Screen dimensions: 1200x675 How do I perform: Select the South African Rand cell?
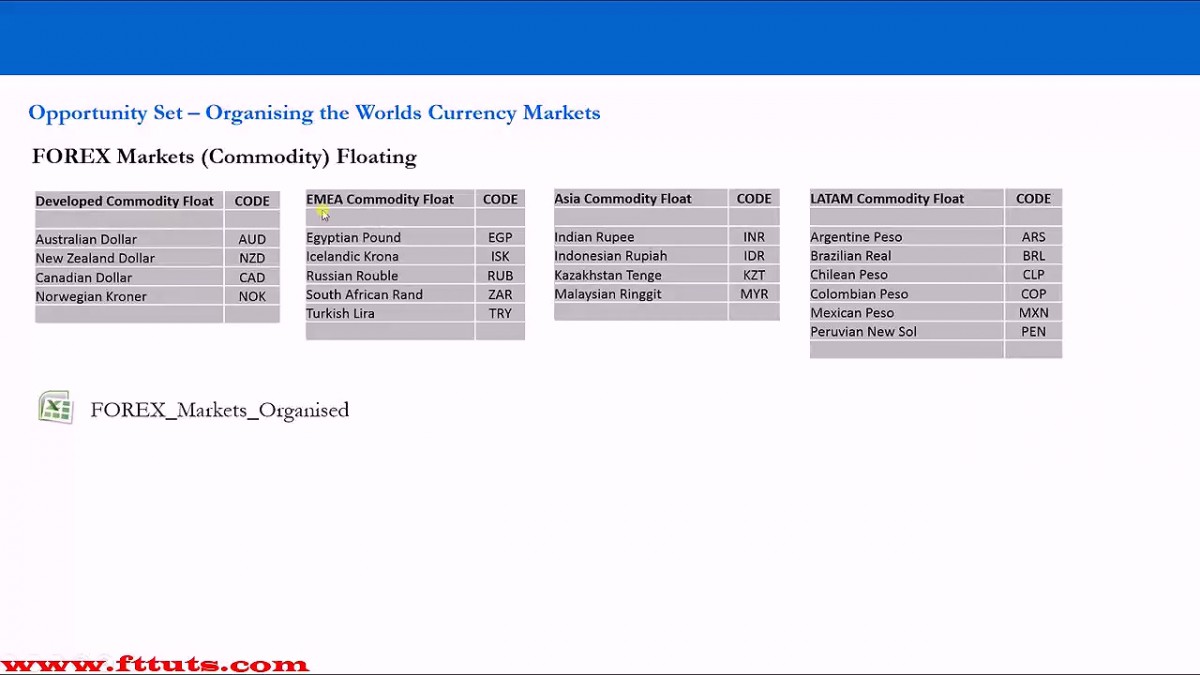click(x=390, y=294)
